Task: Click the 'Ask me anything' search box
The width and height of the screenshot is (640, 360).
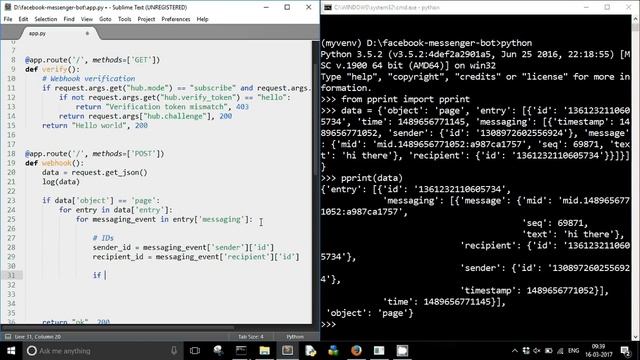Action: coord(102,351)
